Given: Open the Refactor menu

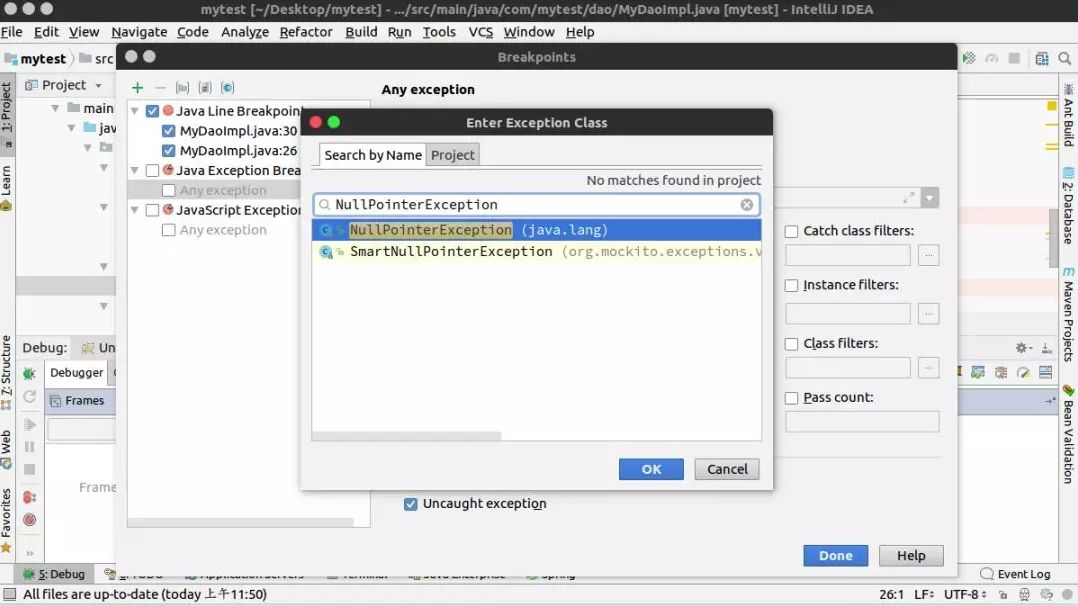Looking at the screenshot, I should pos(306,32).
